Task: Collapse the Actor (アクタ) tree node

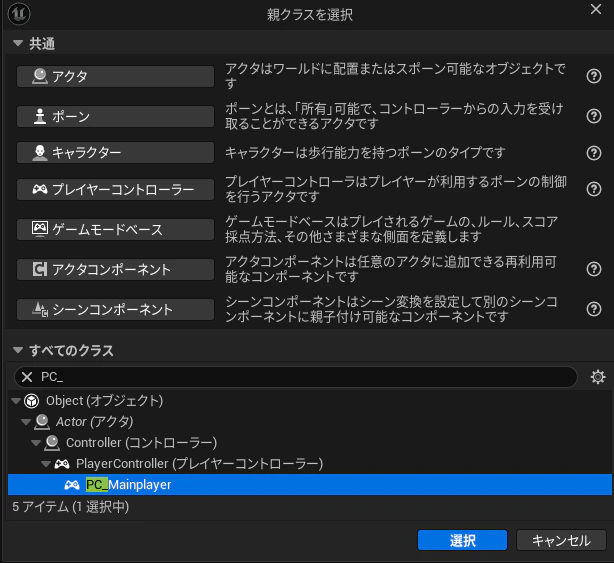Action: (x=26, y=422)
